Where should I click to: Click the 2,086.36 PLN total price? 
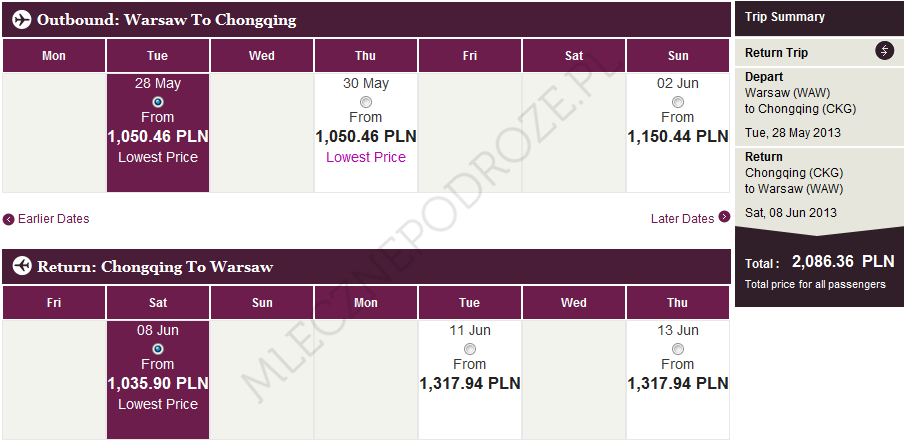[x=842, y=262]
